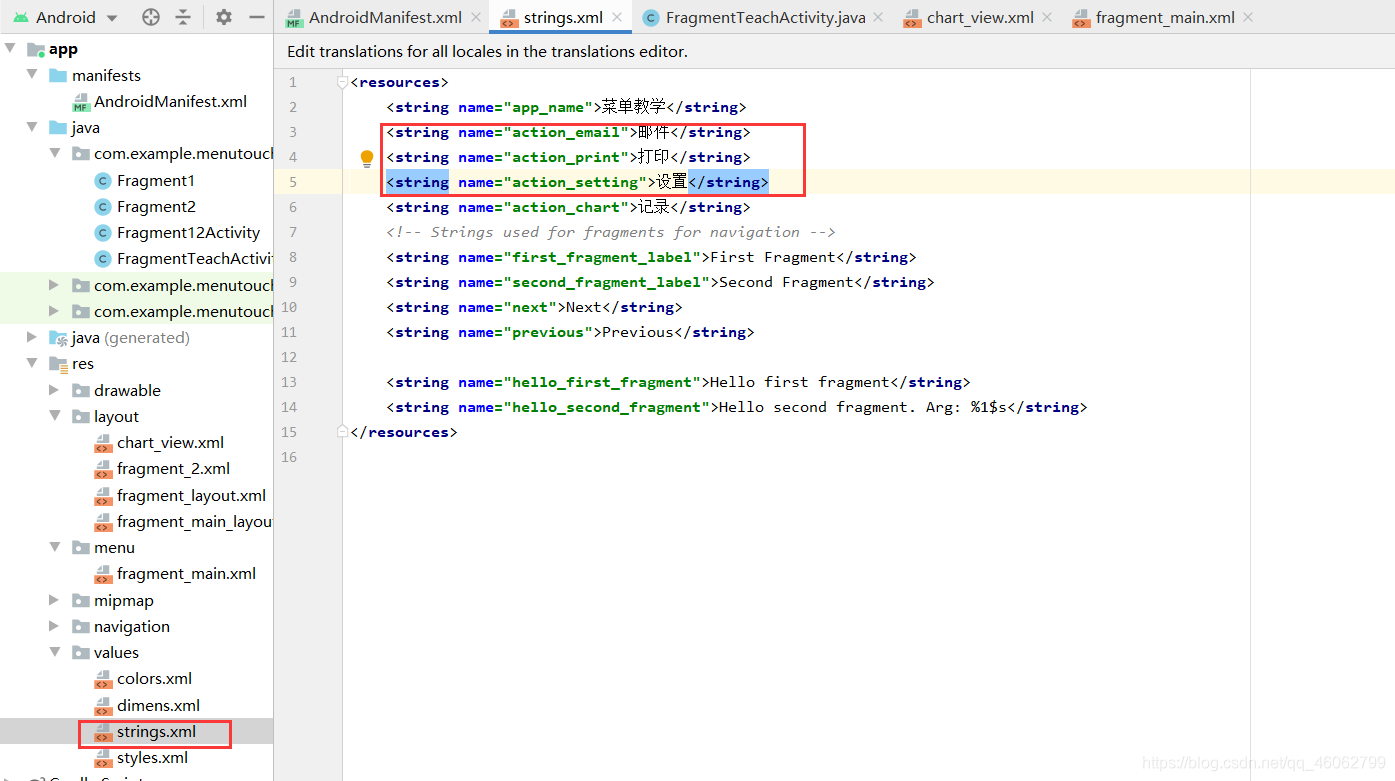
Task: Open project panel settings gear
Action: pos(224,17)
